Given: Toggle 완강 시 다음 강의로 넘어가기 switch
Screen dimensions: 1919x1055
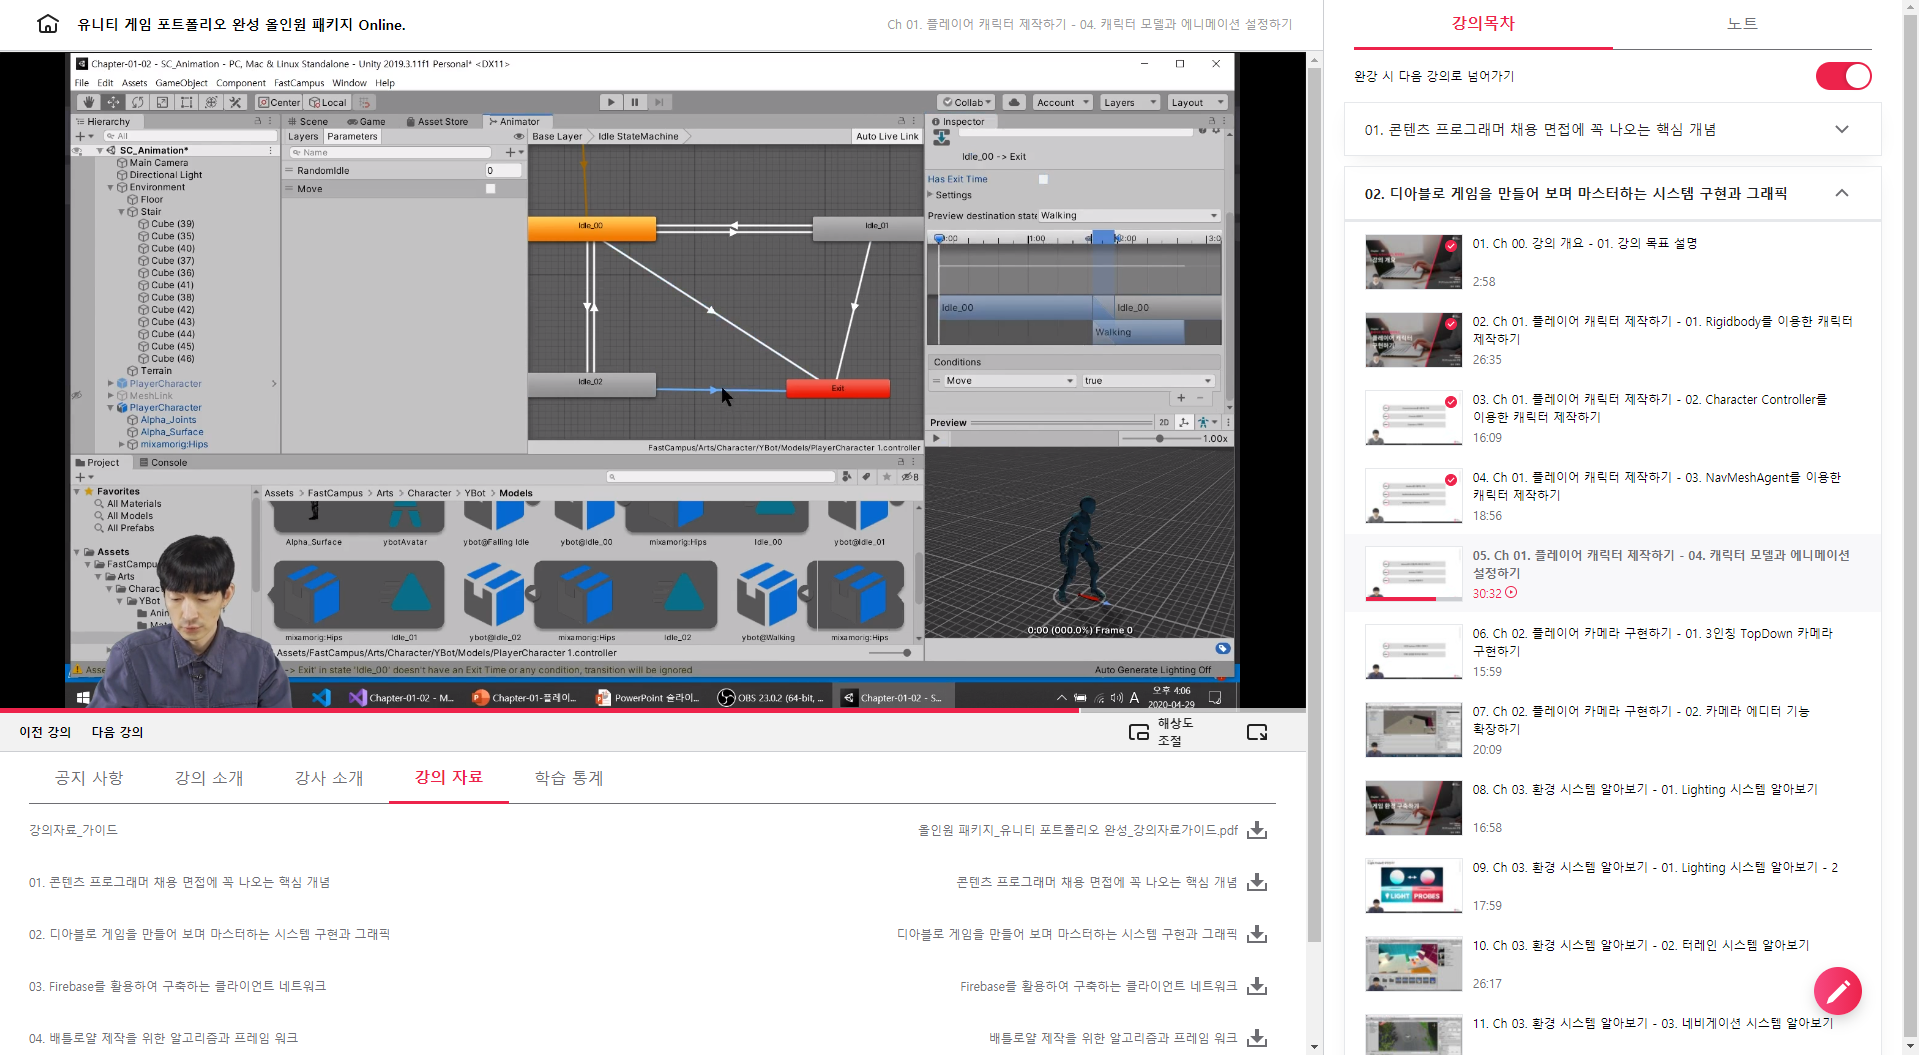Looking at the screenshot, I should pyautogui.click(x=1843, y=76).
